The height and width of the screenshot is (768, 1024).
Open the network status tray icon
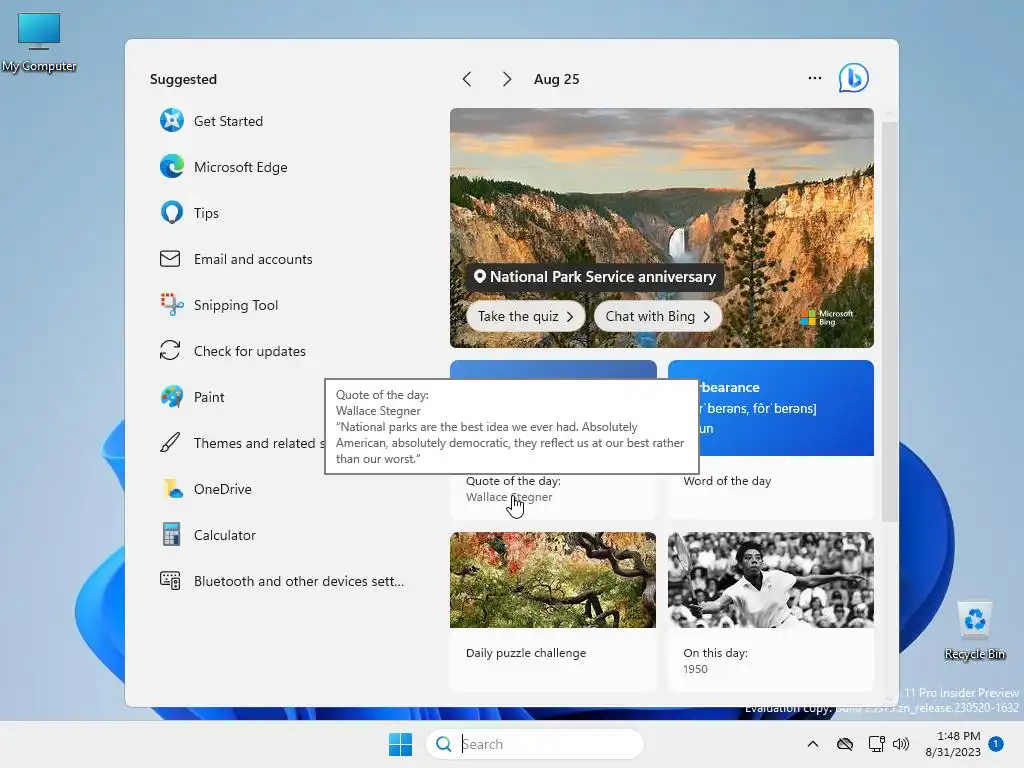(x=876, y=744)
